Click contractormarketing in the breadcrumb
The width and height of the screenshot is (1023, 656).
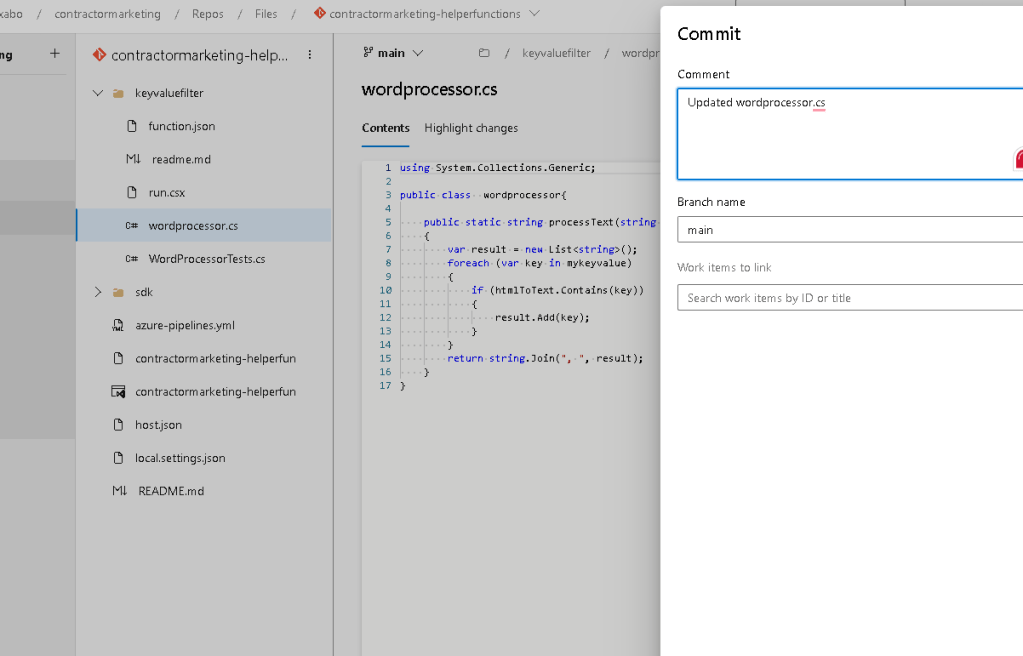(108, 14)
